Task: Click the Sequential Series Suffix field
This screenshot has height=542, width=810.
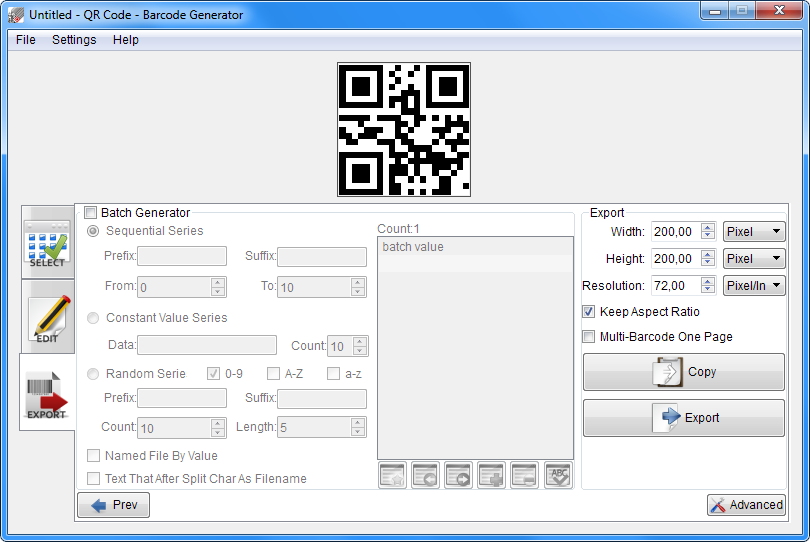Action: pos(322,256)
